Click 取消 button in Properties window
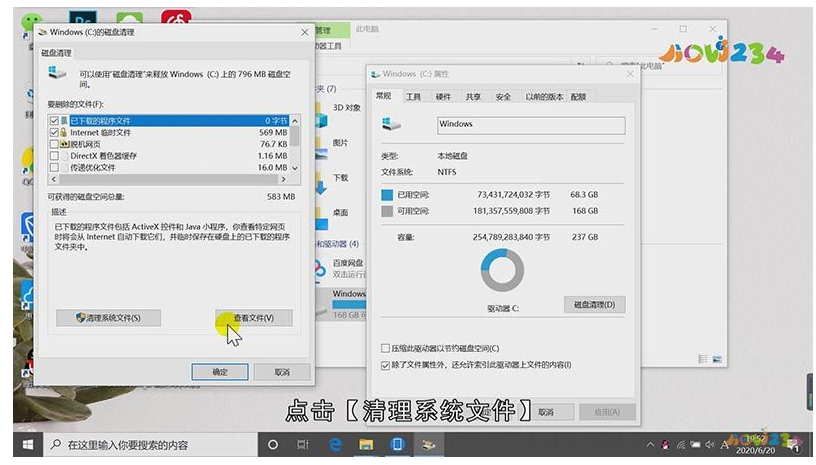Image resolution: width=816 pixels, height=465 pixels. (x=546, y=412)
